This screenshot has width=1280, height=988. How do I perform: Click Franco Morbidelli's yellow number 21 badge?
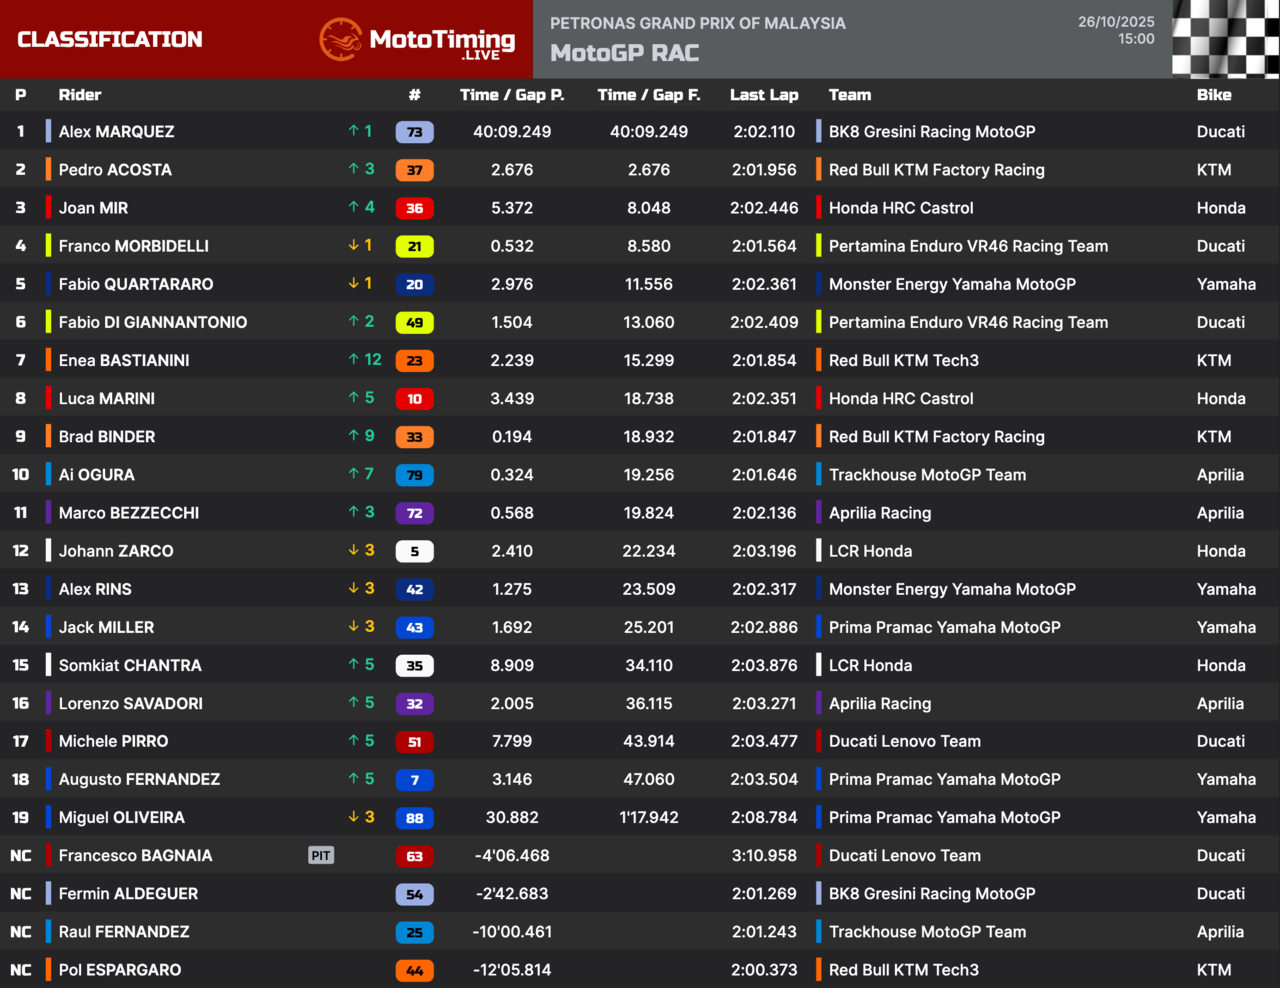[x=414, y=246]
